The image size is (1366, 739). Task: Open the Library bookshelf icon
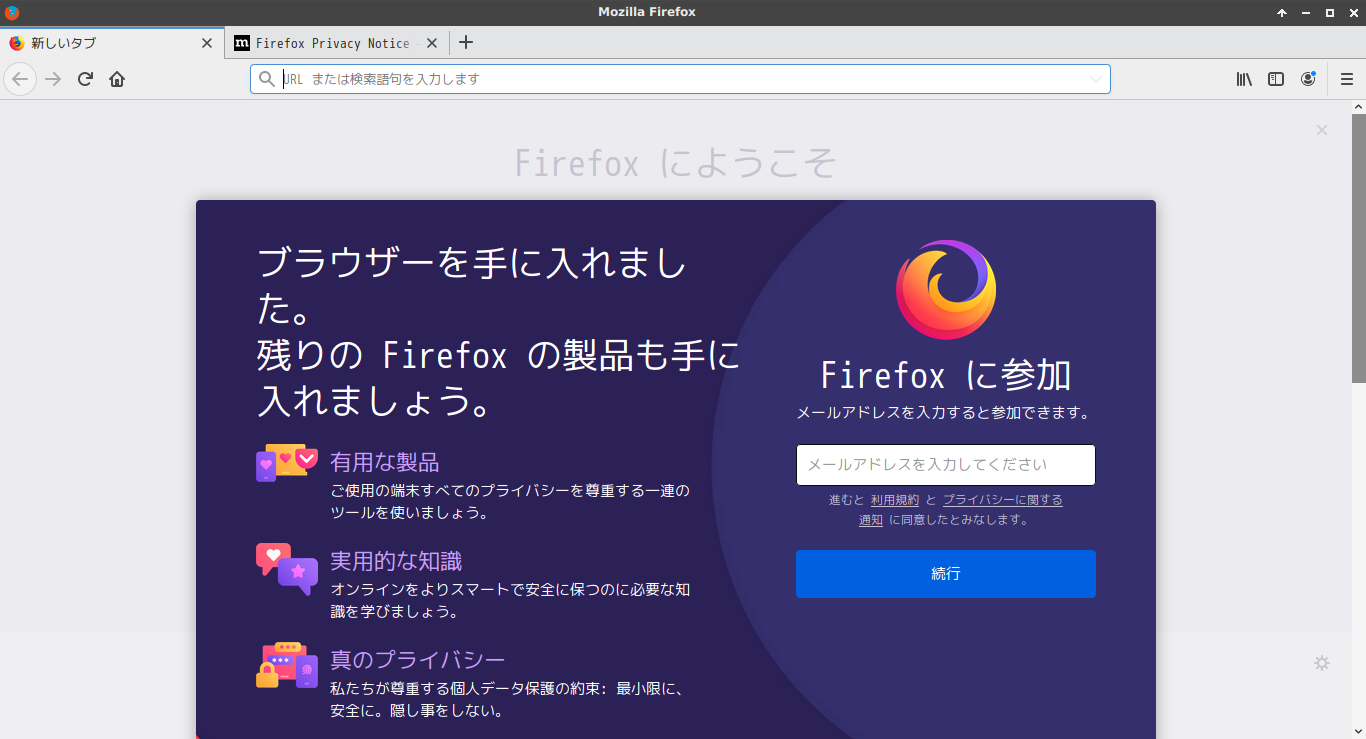[1244, 79]
